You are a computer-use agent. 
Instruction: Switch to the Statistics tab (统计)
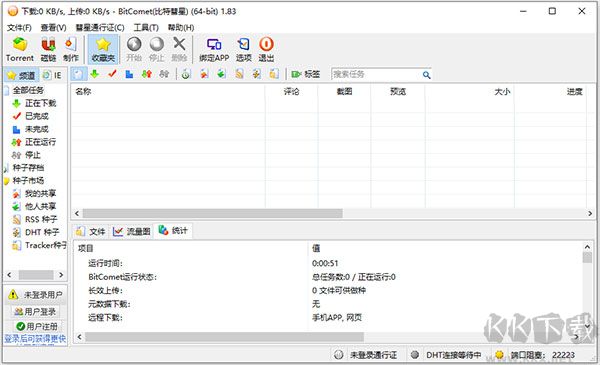(x=173, y=231)
